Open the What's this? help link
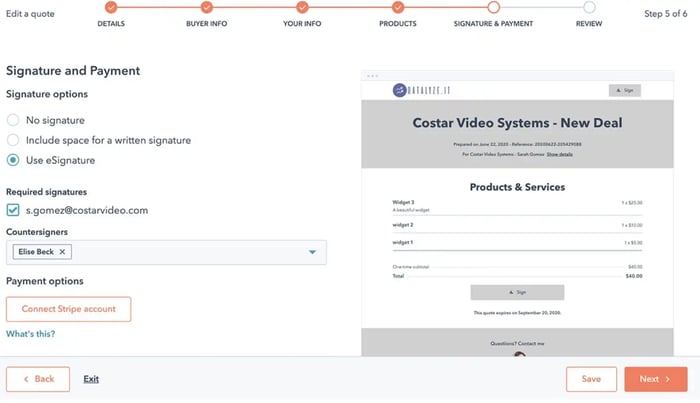This screenshot has height=403, width=700. tap(30, 333)
